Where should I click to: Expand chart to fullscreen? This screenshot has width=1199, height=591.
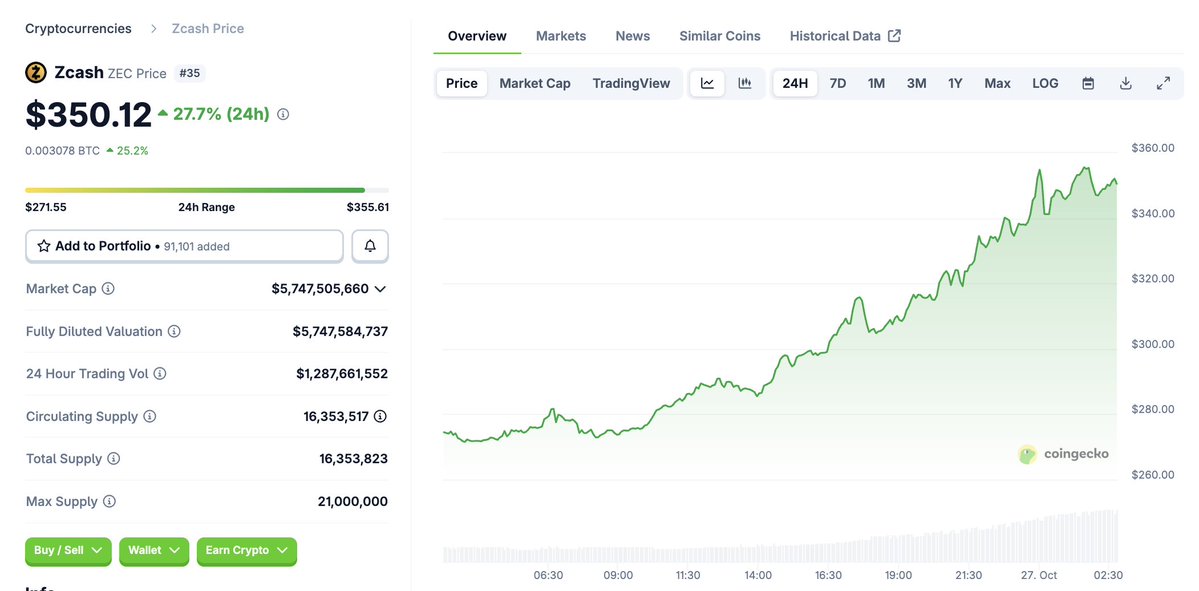click(1163, 83)
